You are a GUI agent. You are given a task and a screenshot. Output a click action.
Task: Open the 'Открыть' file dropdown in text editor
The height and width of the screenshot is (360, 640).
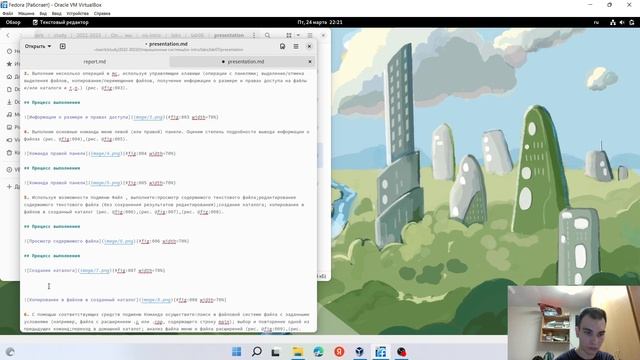pos(38,47)
